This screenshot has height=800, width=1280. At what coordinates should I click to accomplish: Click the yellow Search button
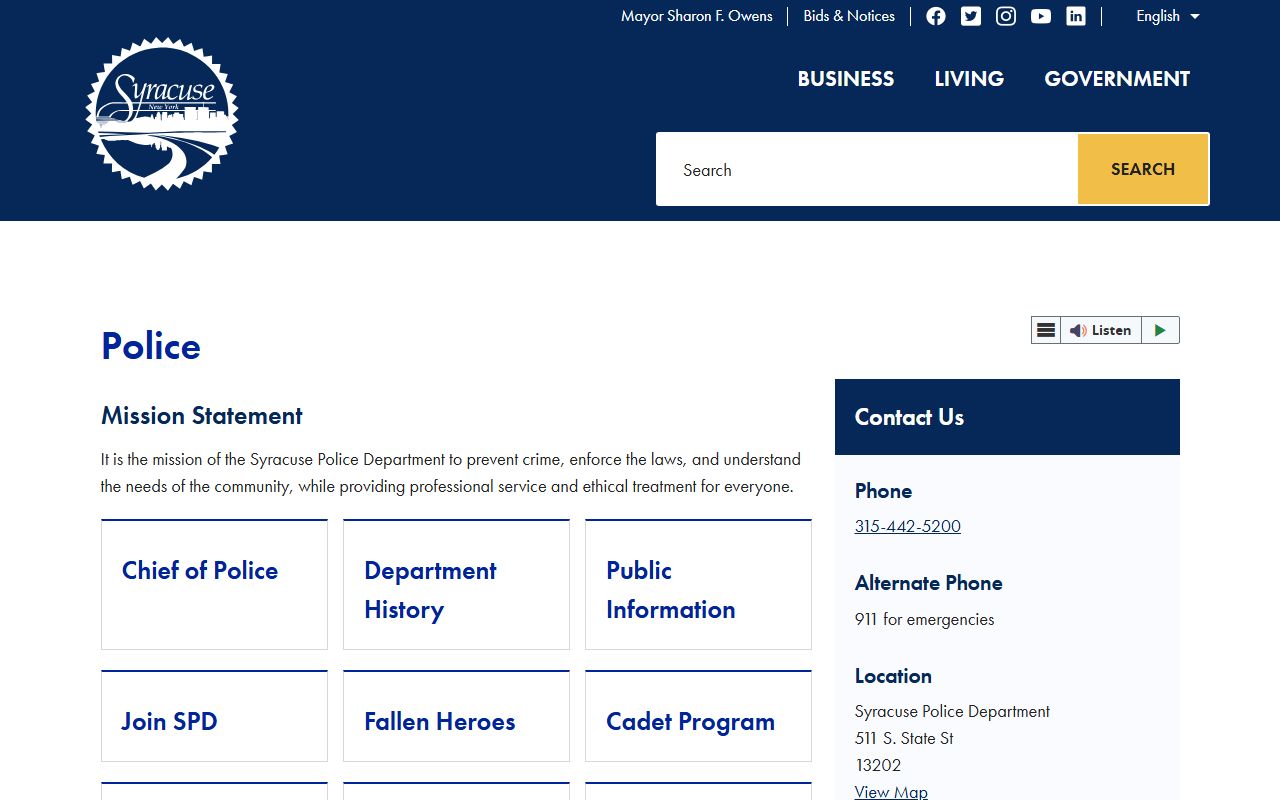pyautogui.click(x=1142, y=169)
